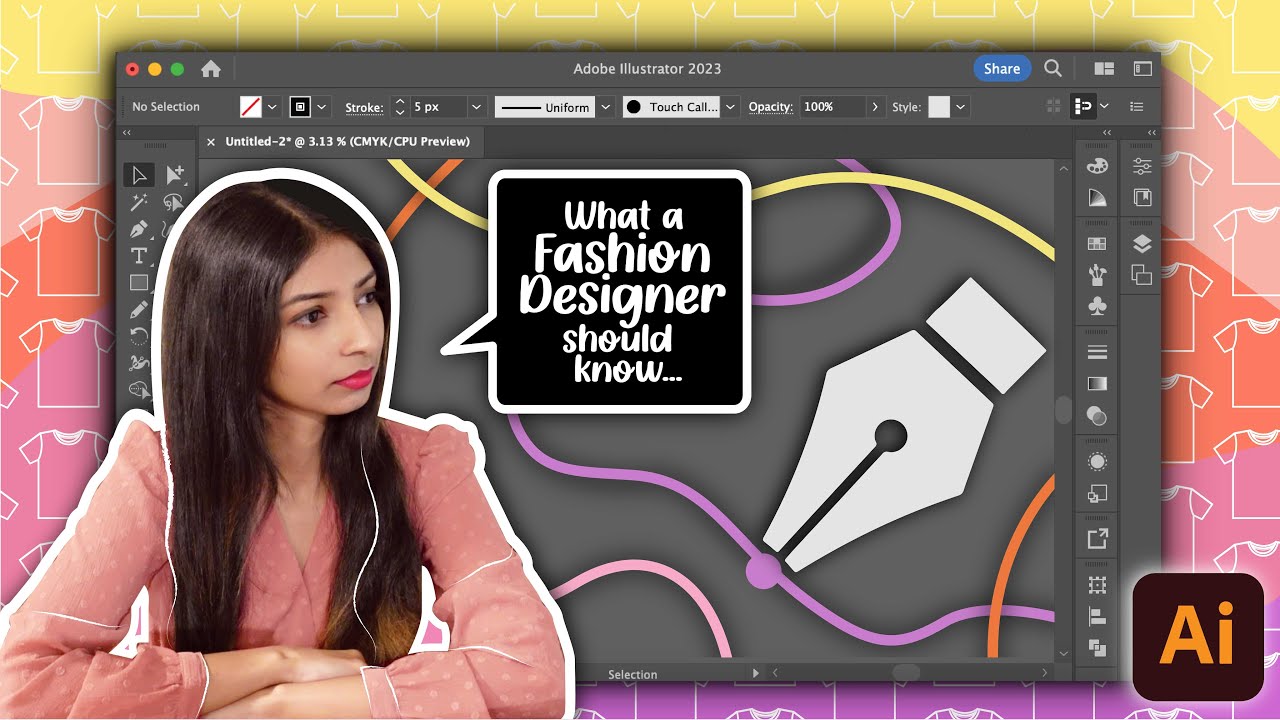Open the Gradient panel icon

(x=1097, y=384)
